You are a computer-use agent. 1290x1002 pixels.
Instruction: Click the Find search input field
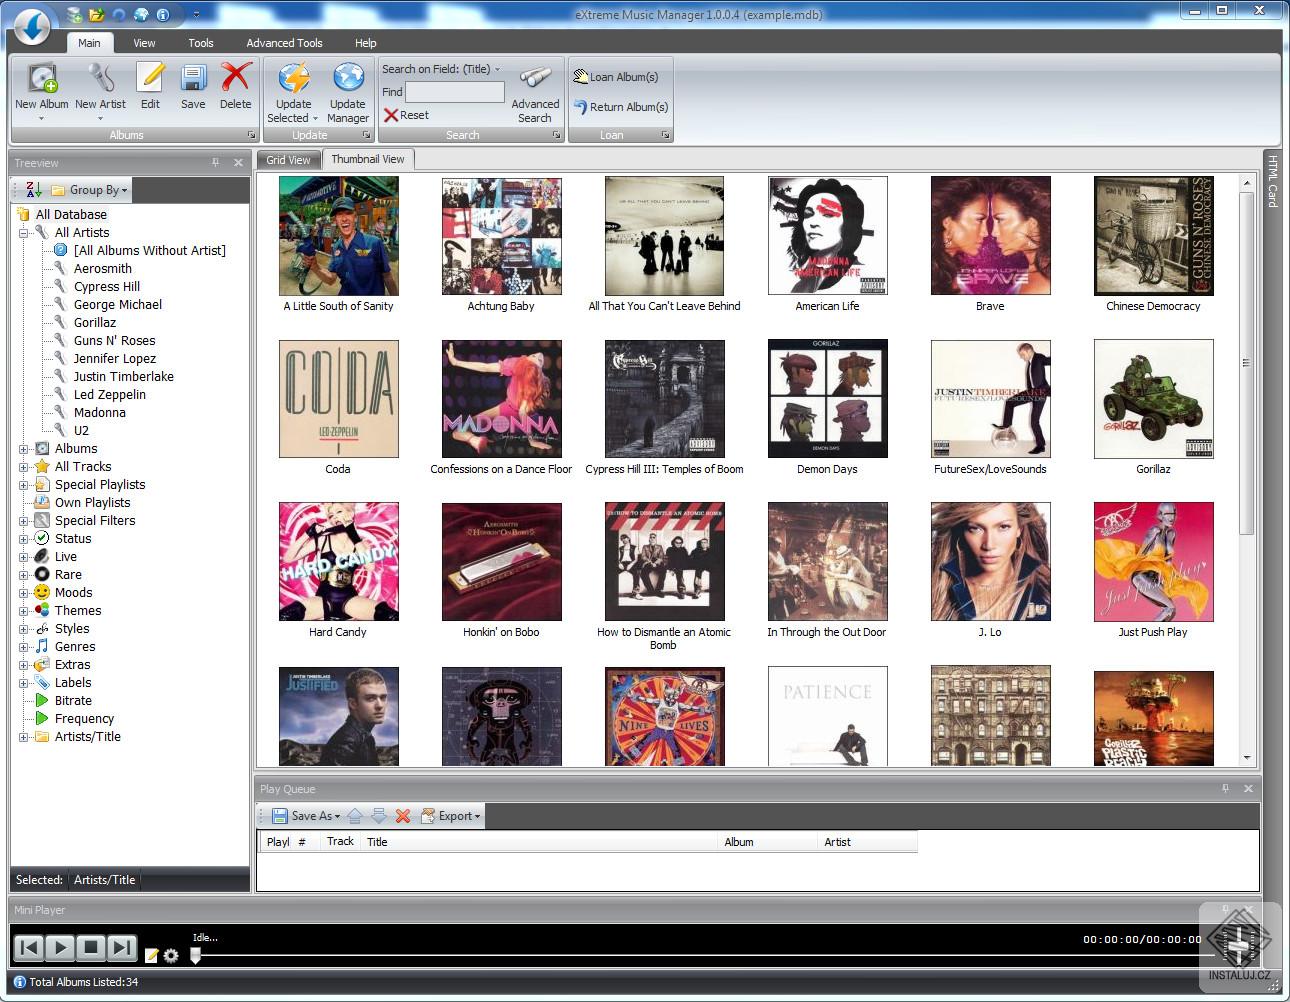(x=455, y=92)
